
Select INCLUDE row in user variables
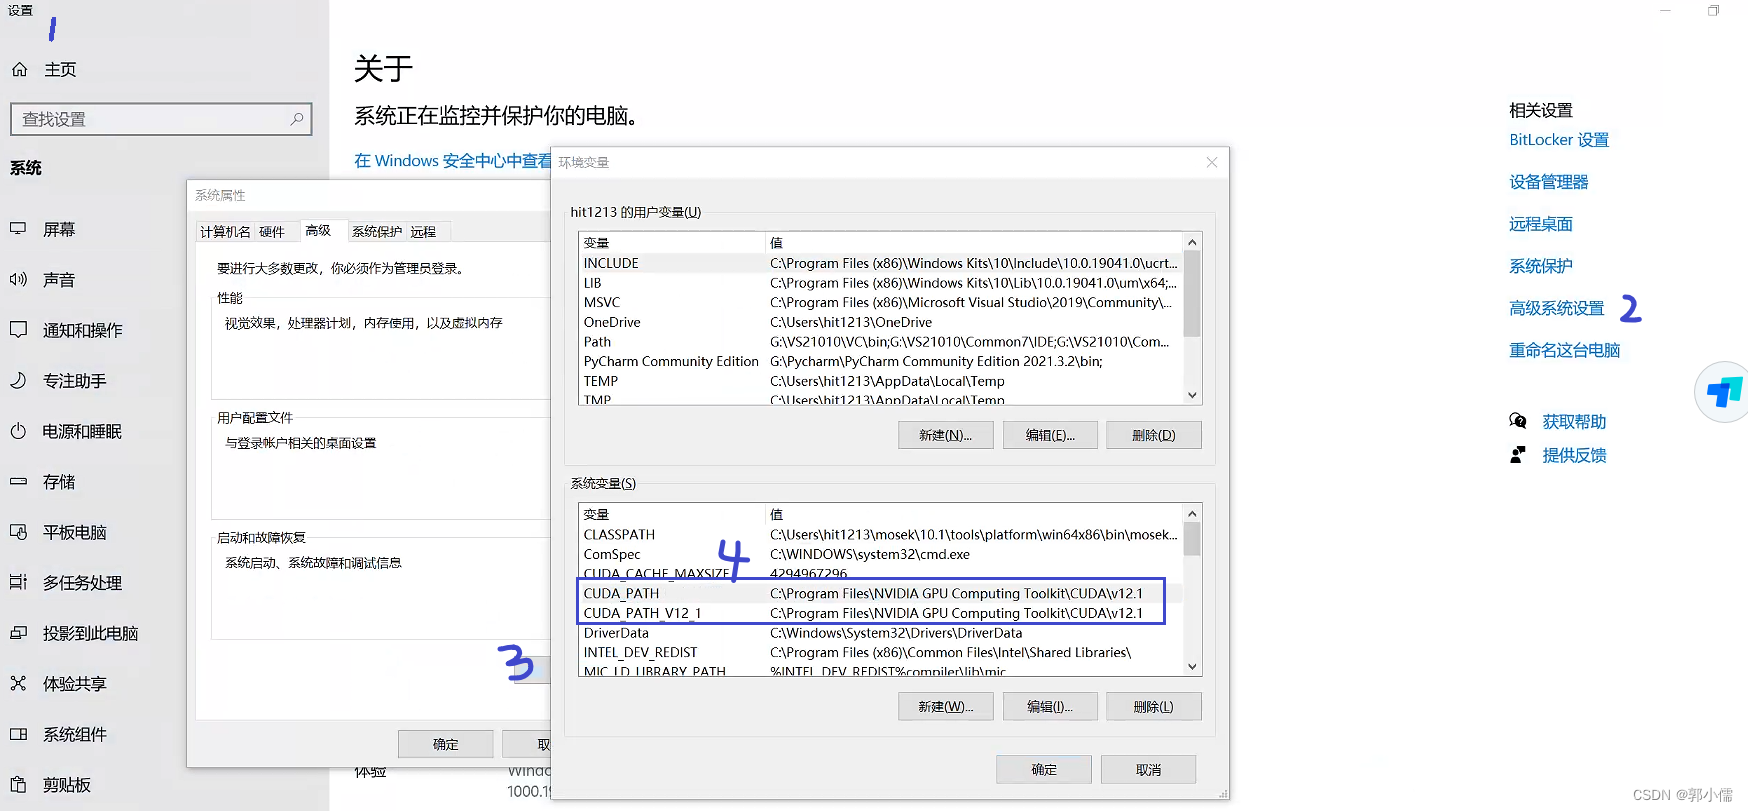coord(880,263)
